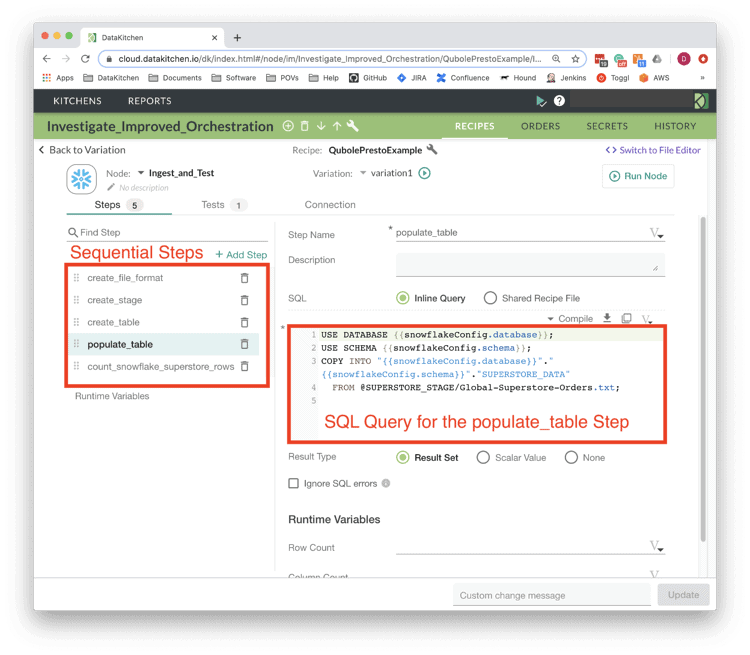Click the vertical scrollbar of the step form
This screenshot has height=655, width=750.
[701, 380]
